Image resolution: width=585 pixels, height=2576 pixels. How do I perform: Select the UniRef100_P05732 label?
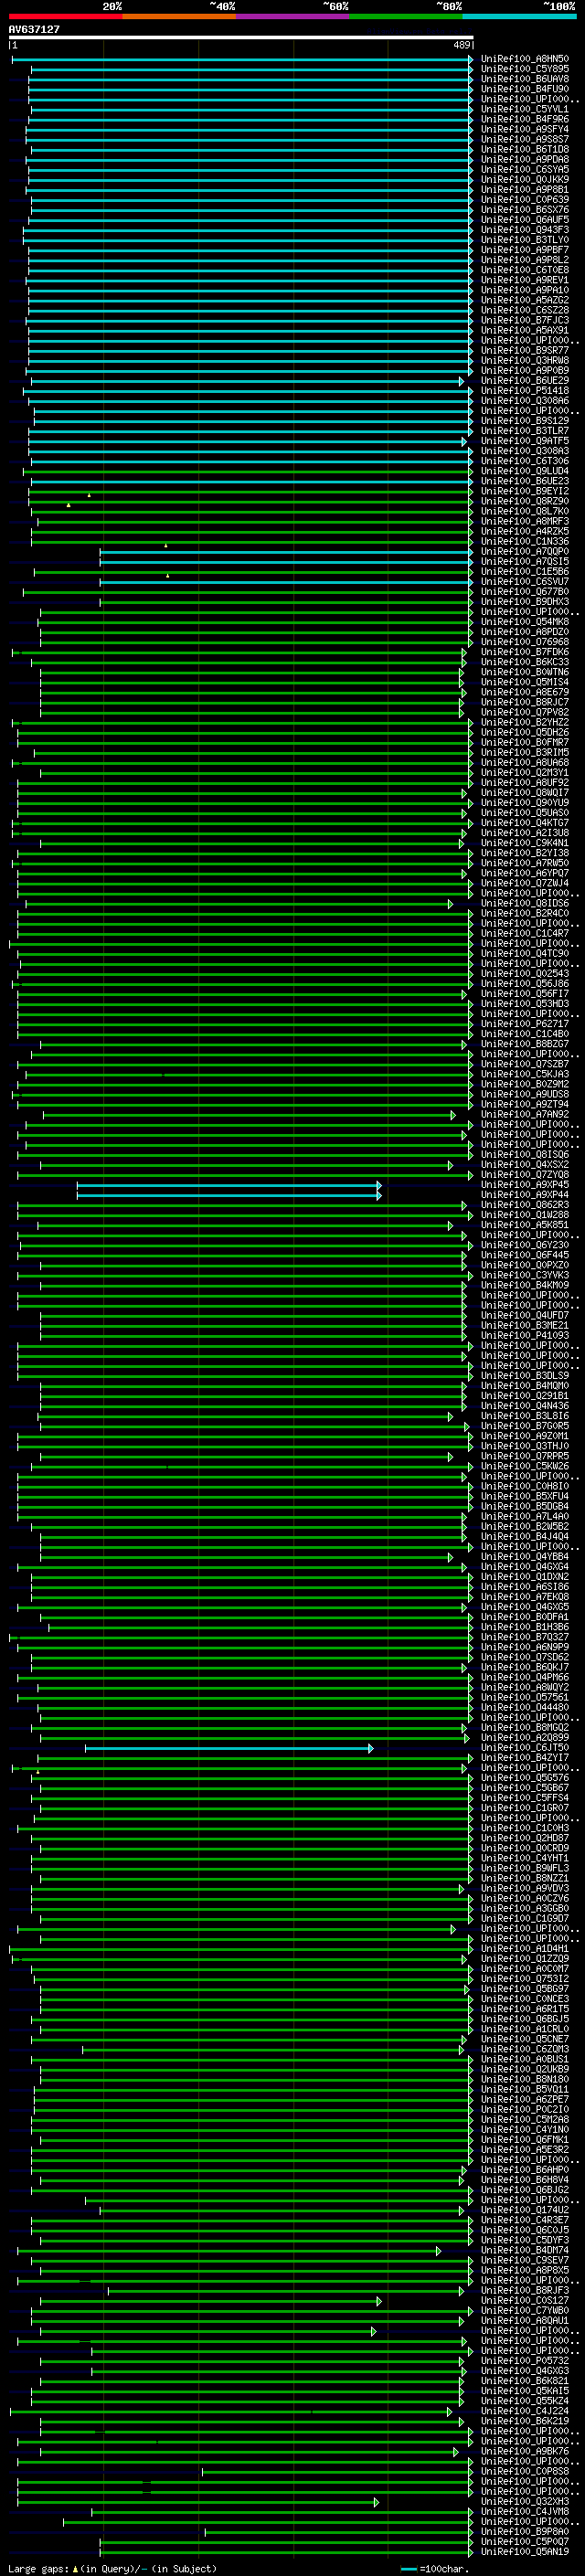click(525, 2361)
